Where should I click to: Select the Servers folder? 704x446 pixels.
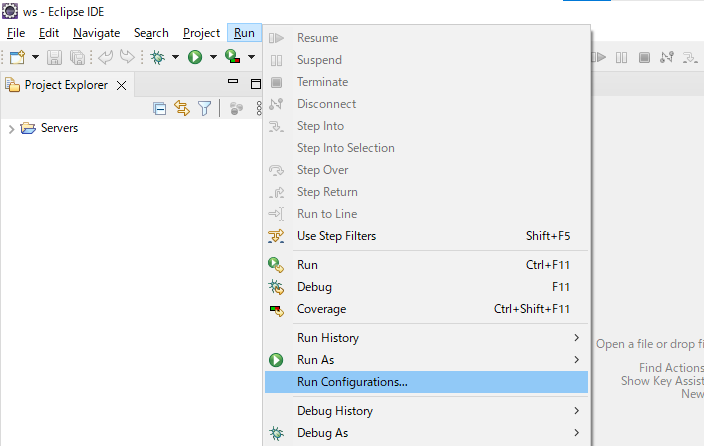click(x=49, y=128)
